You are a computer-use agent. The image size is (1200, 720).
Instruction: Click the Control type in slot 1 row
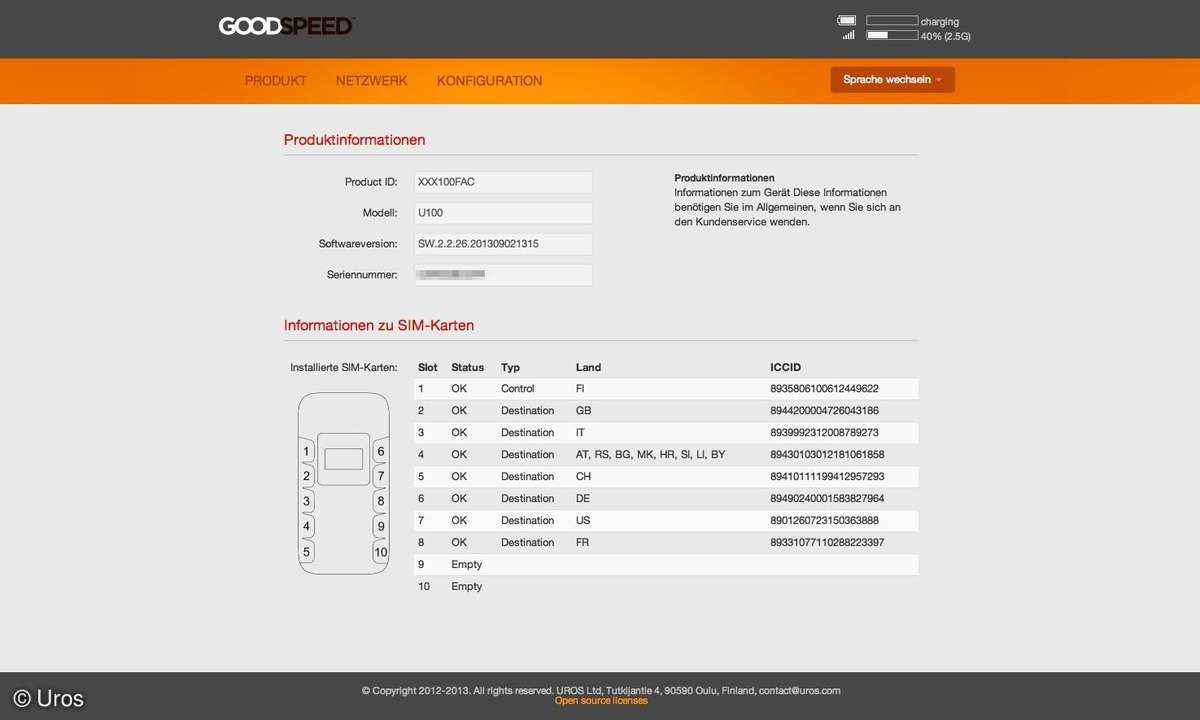pyautogui.click(x=518, y=389)
